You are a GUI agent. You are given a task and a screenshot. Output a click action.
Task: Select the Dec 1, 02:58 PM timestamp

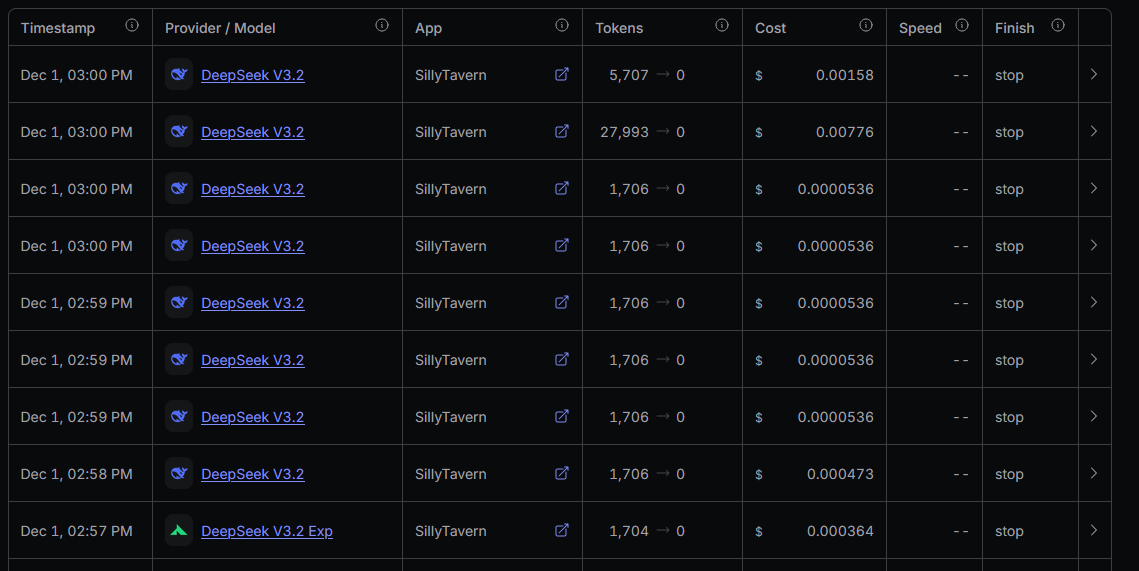click(x=76, y=474)
